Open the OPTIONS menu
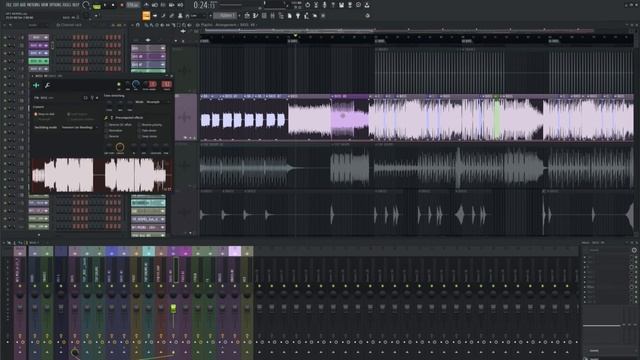 (55, 5)
